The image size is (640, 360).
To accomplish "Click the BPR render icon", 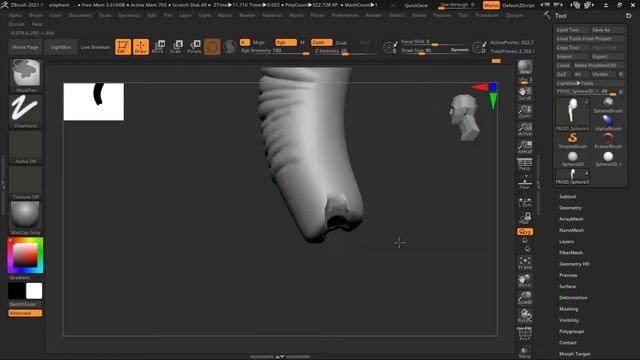I will click(x=525, y=67).
